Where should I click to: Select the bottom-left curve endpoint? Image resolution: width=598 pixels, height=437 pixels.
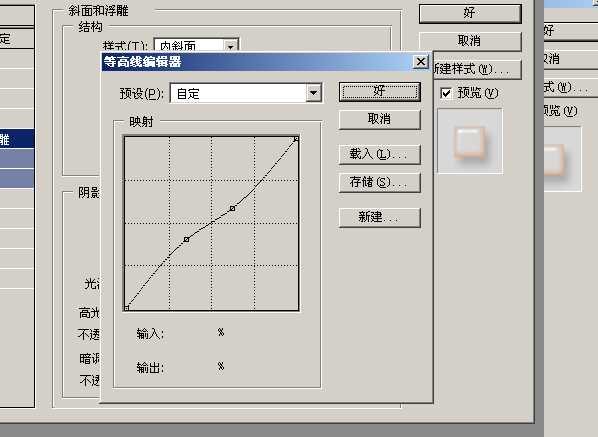[x=127, y=307]
